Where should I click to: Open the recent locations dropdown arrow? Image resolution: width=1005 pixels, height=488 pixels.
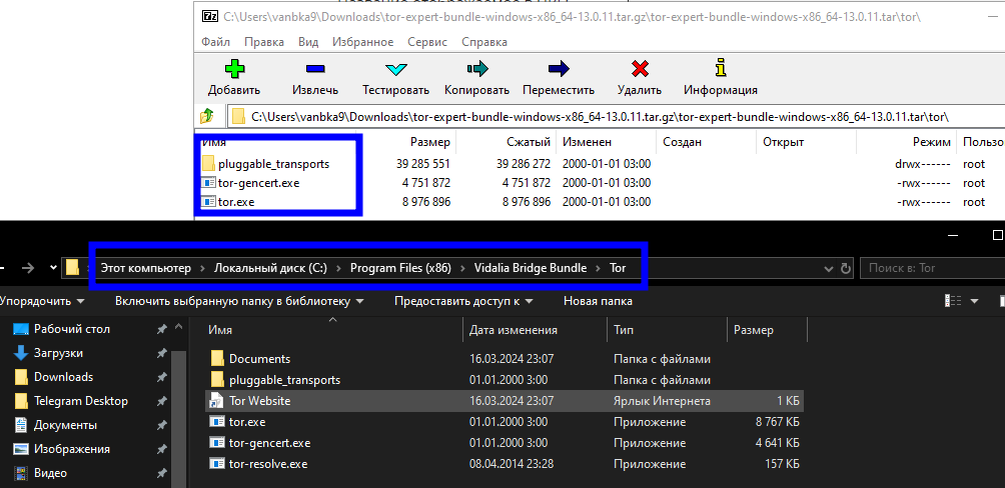53,268
